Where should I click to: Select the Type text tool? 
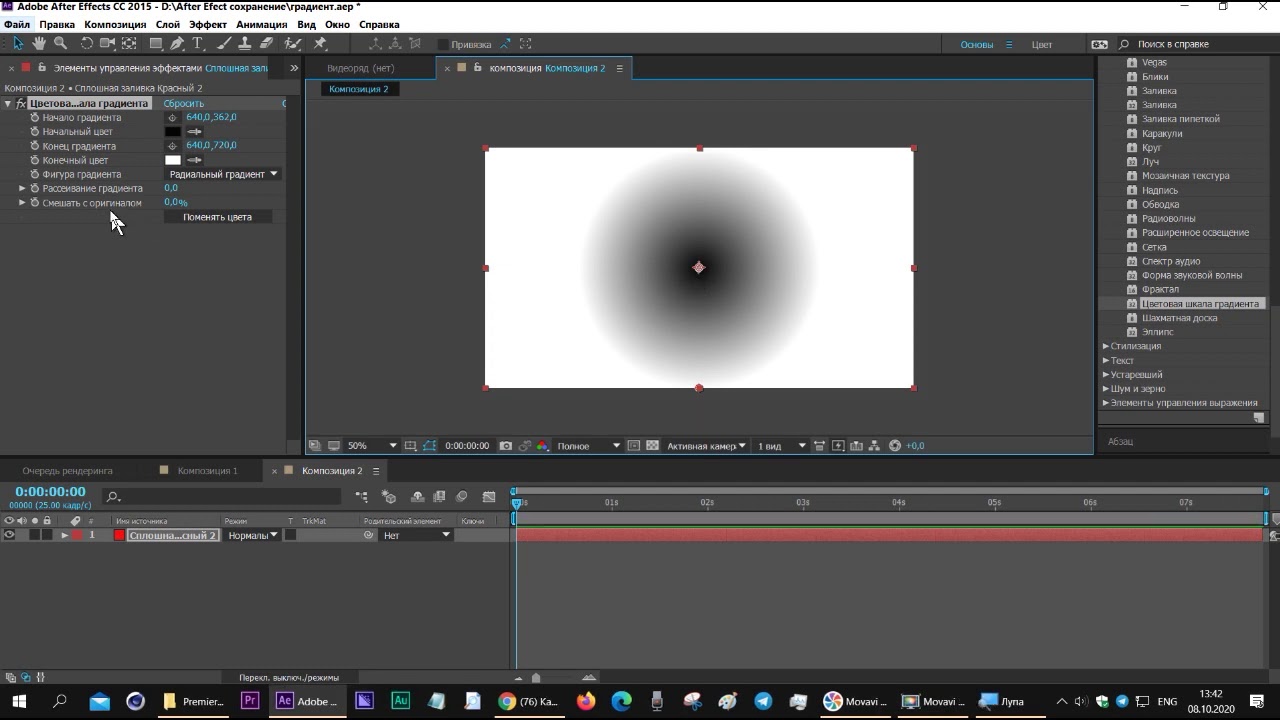(x=198, y=43)
